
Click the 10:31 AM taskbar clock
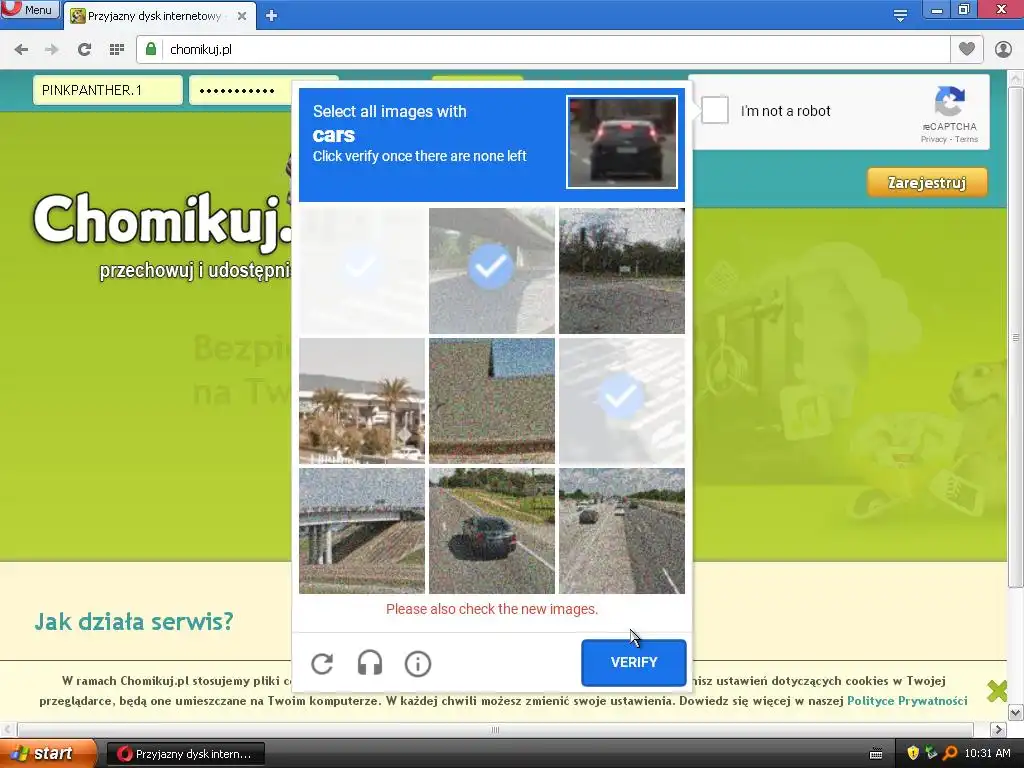coord(987,753)
